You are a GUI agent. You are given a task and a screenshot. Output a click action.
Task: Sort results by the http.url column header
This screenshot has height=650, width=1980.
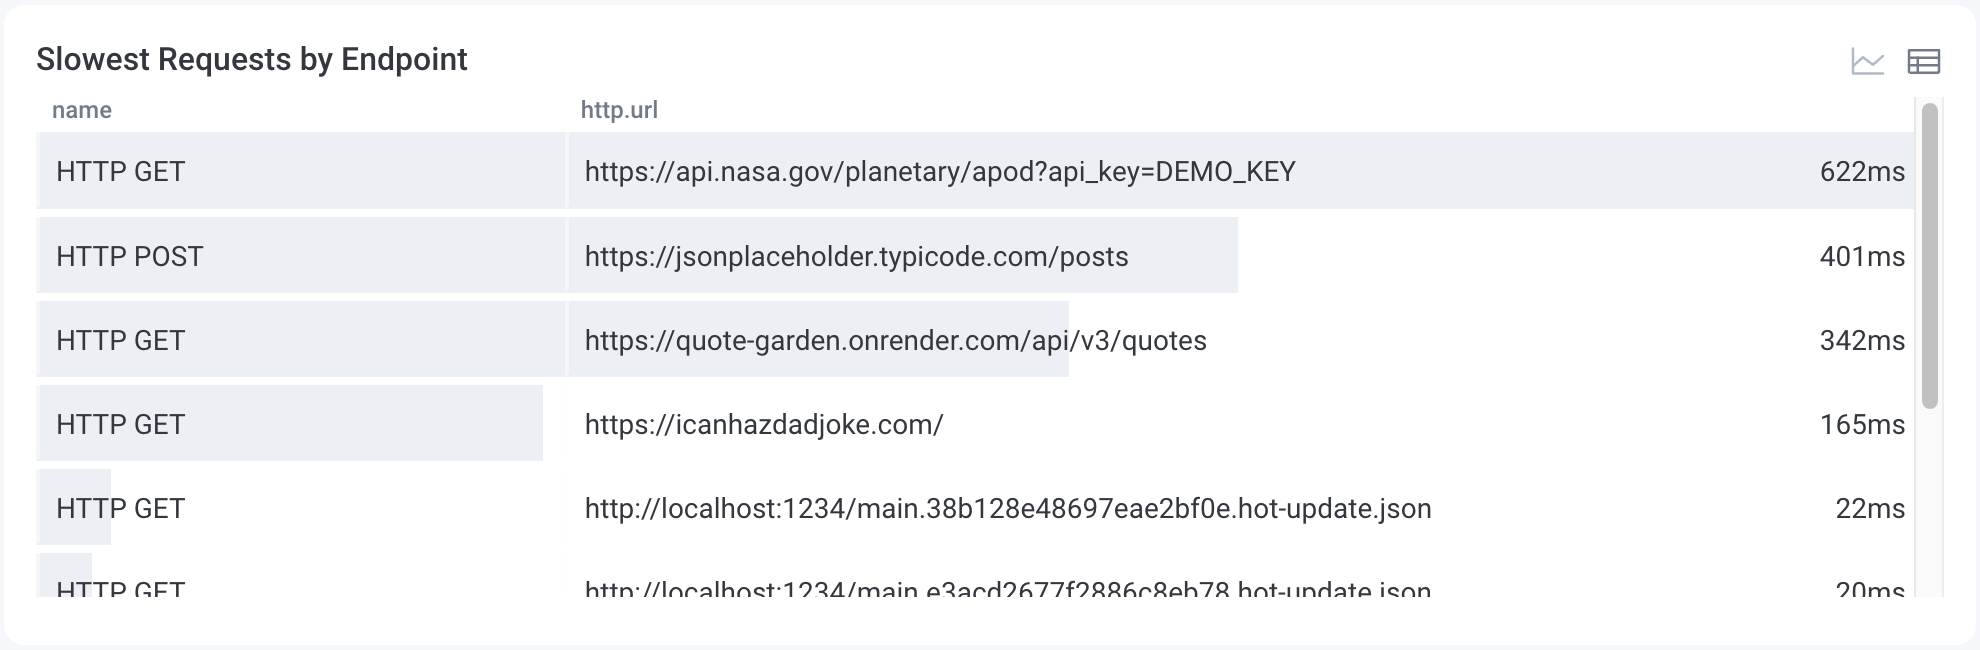tap(618, 110)
